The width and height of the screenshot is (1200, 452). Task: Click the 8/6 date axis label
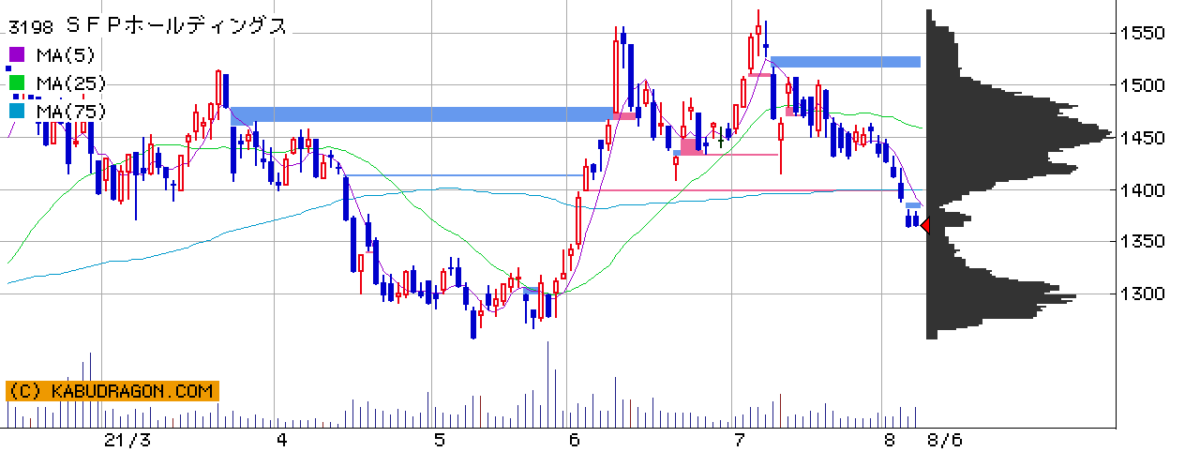[944, 440]
